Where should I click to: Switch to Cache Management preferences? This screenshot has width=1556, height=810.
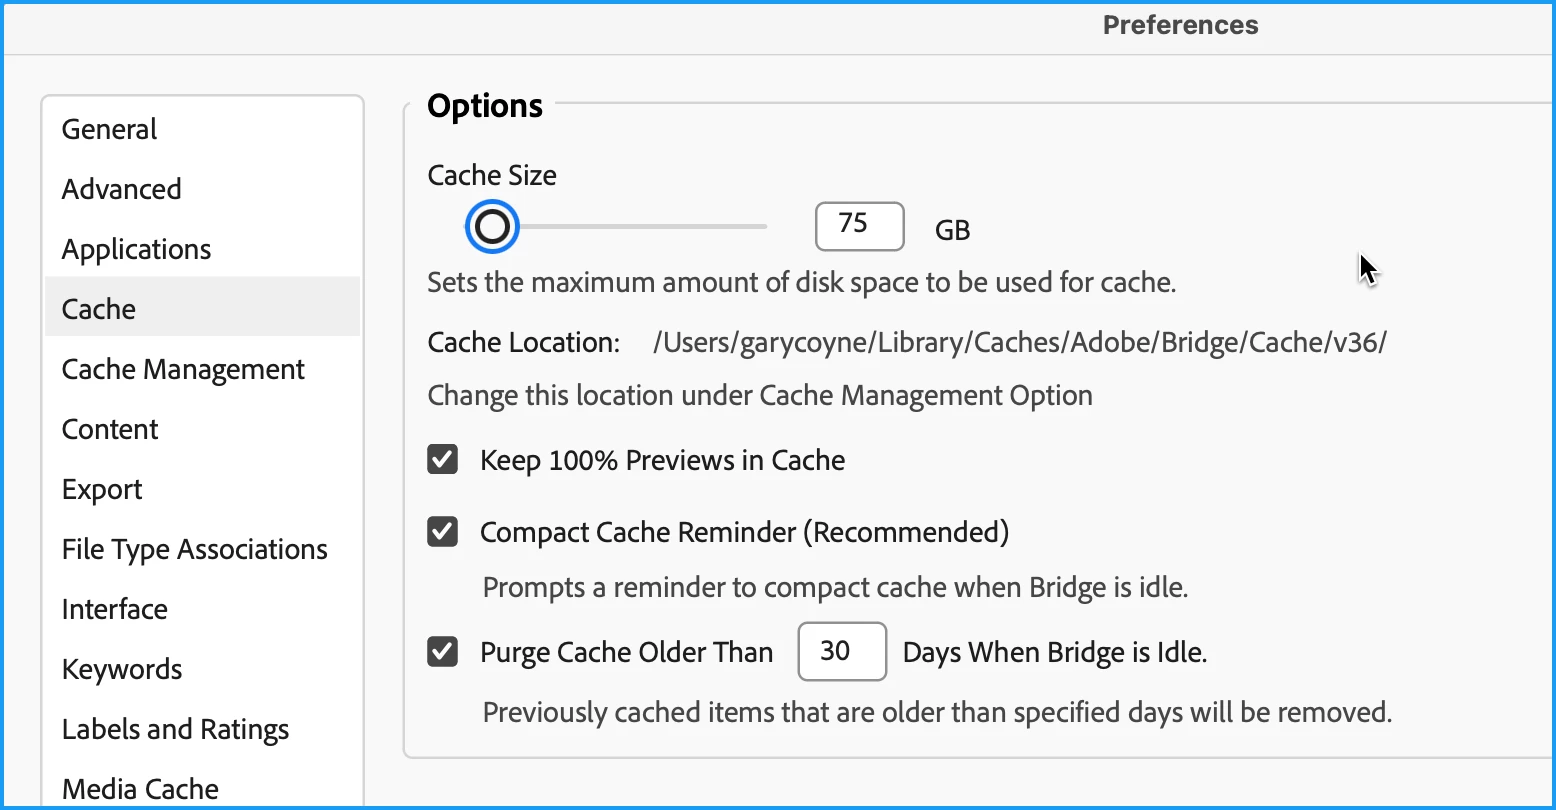tap(183, 370)
